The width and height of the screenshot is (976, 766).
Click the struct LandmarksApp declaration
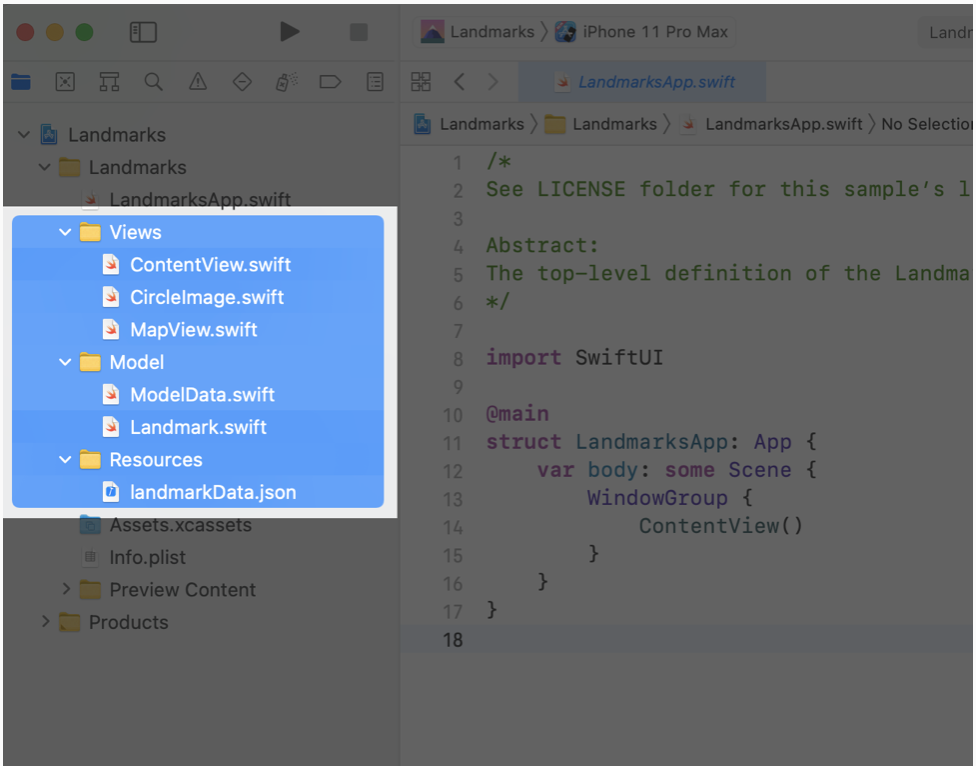[650, 442]
